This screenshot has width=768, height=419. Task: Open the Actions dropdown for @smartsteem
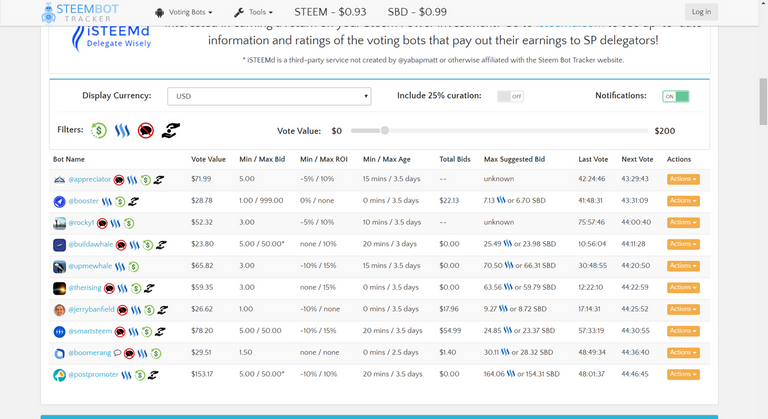pyautogui.click(x=683, y=331)
